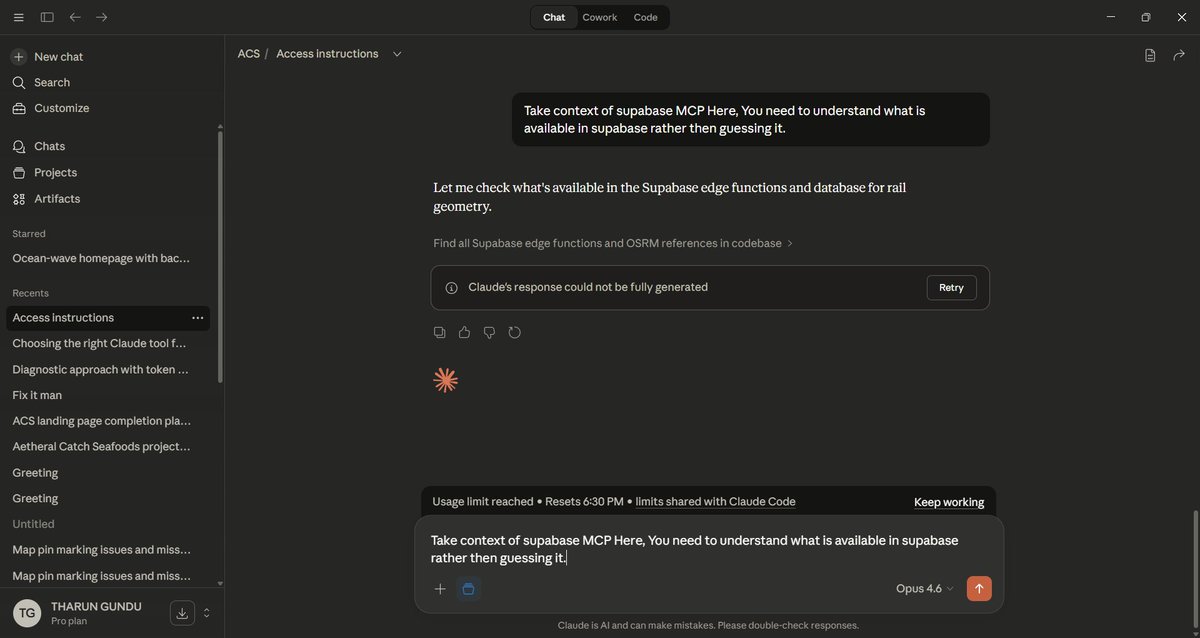Click the plus attachment icon

tap(440, 589)
